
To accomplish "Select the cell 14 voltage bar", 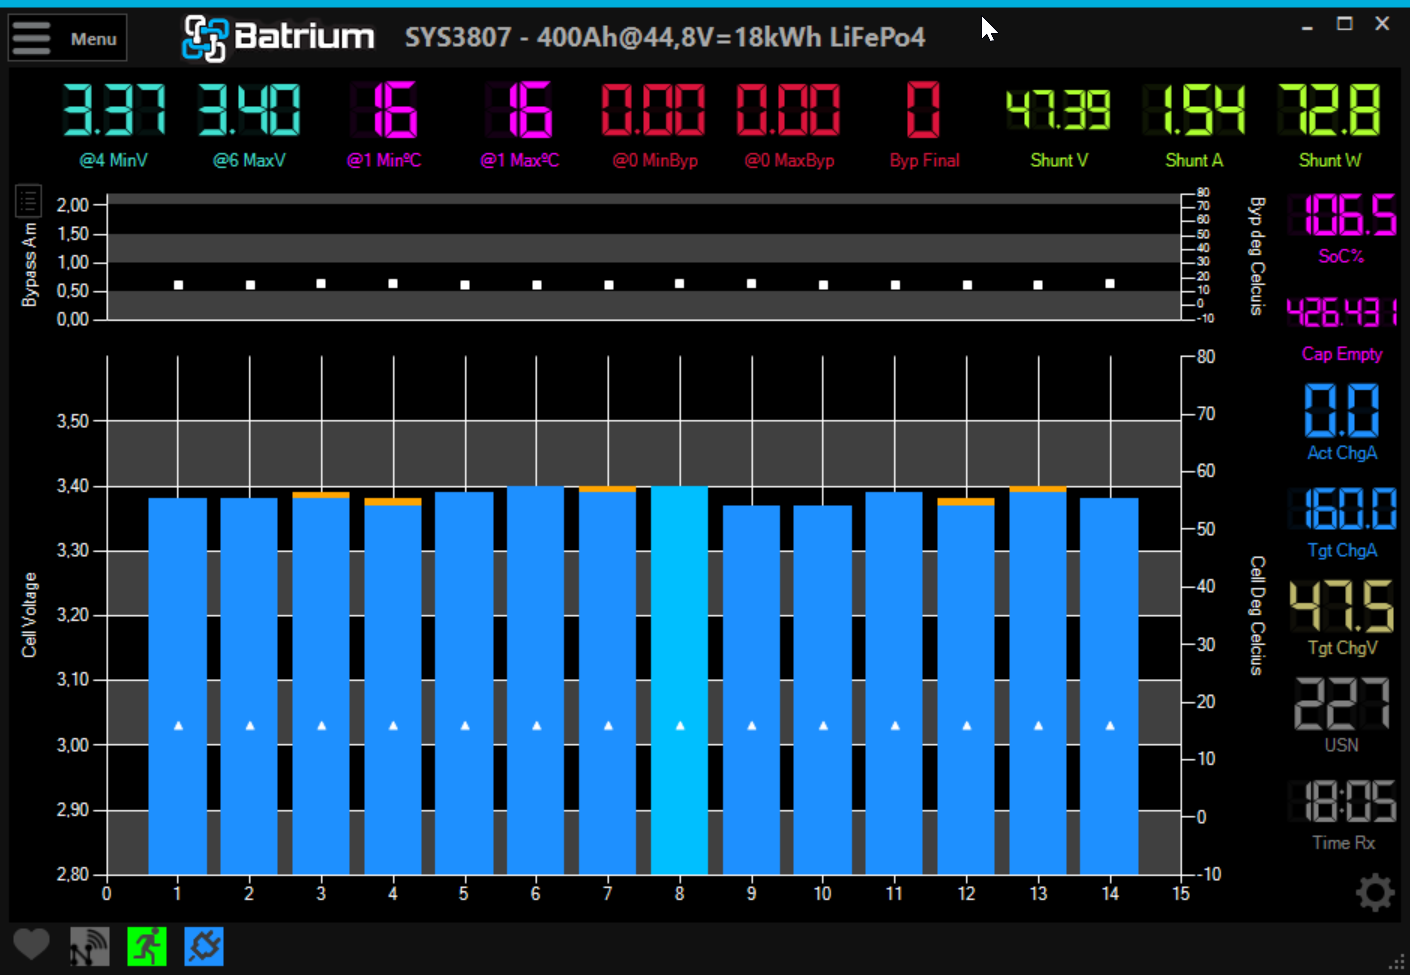I will pyautogui.click(x=1110, y=686).
